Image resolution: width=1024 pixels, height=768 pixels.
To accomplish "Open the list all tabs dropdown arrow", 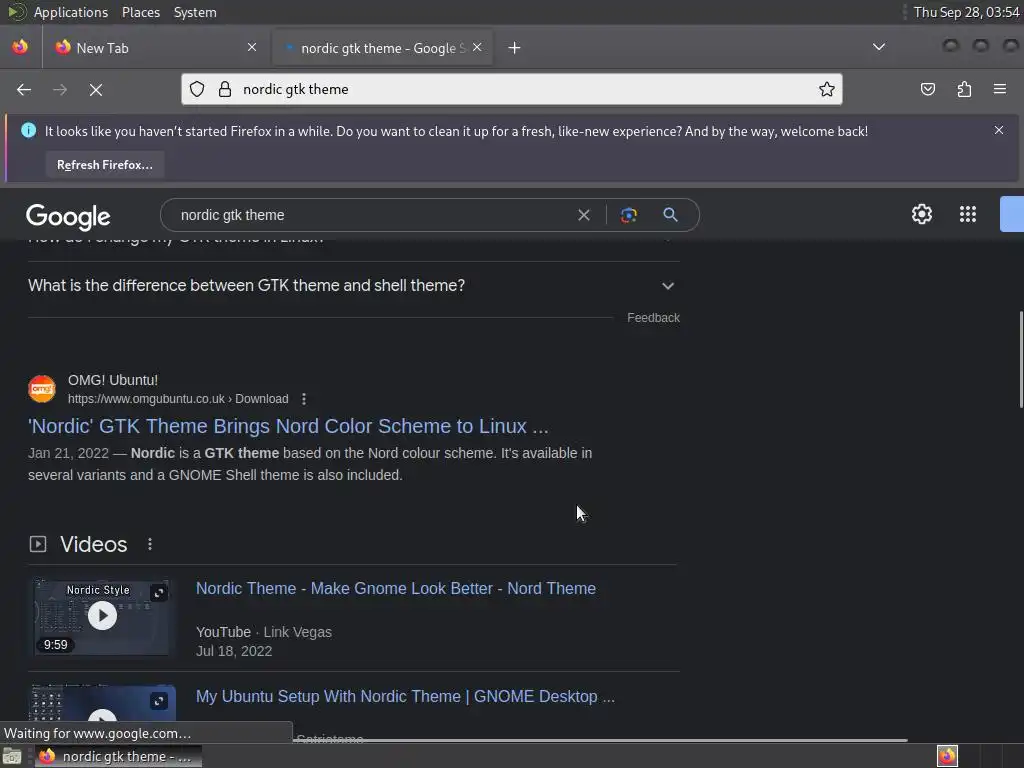I will pyautogui.click(x=879, y=47).
